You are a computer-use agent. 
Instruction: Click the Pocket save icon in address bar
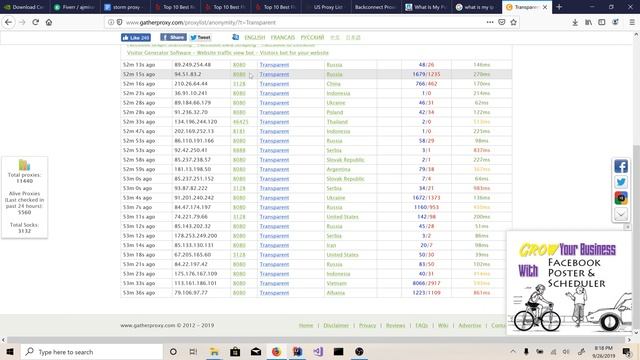[502, 22]
